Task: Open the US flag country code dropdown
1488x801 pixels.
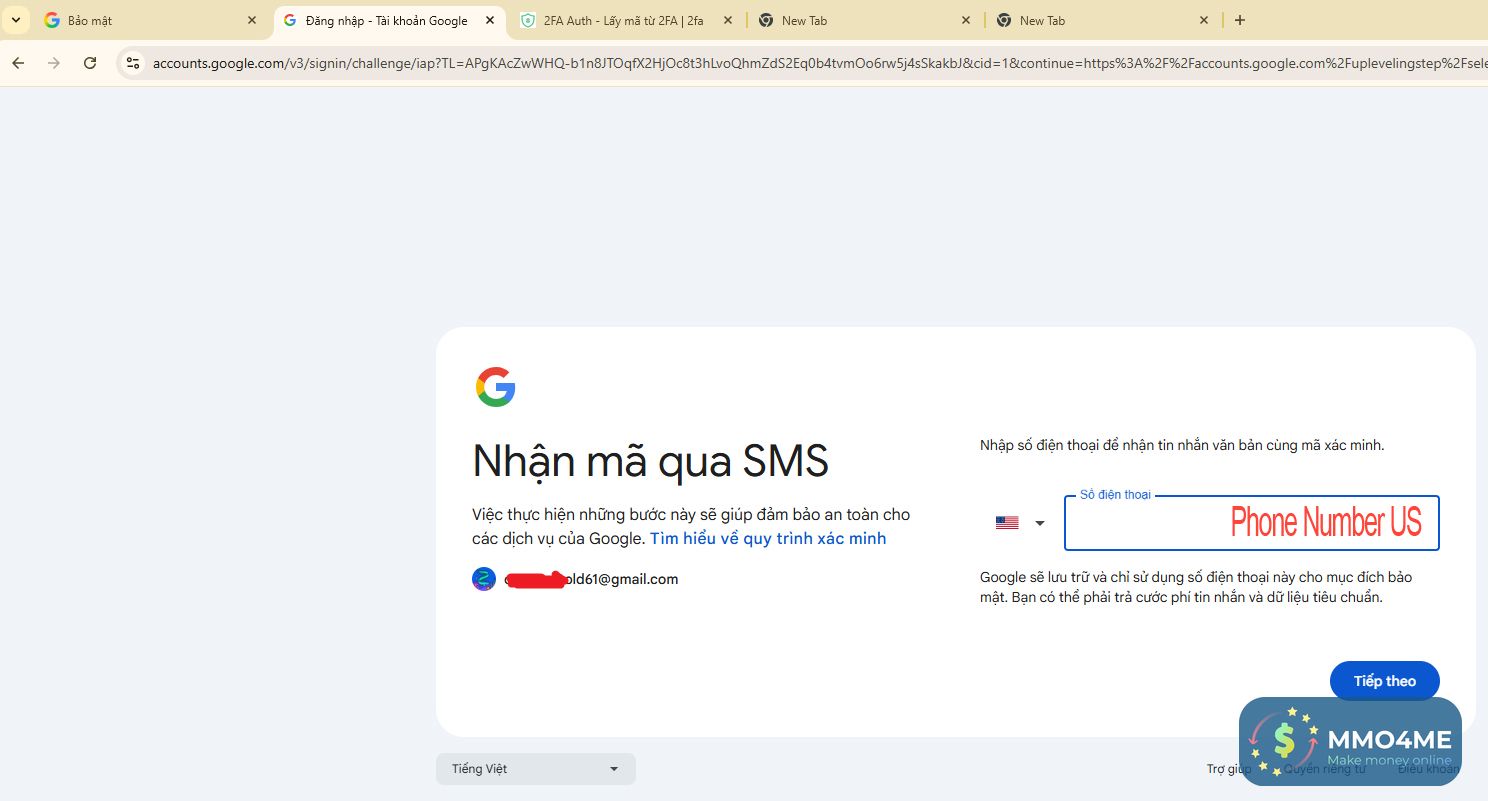Action: (x=1020, y=523)
